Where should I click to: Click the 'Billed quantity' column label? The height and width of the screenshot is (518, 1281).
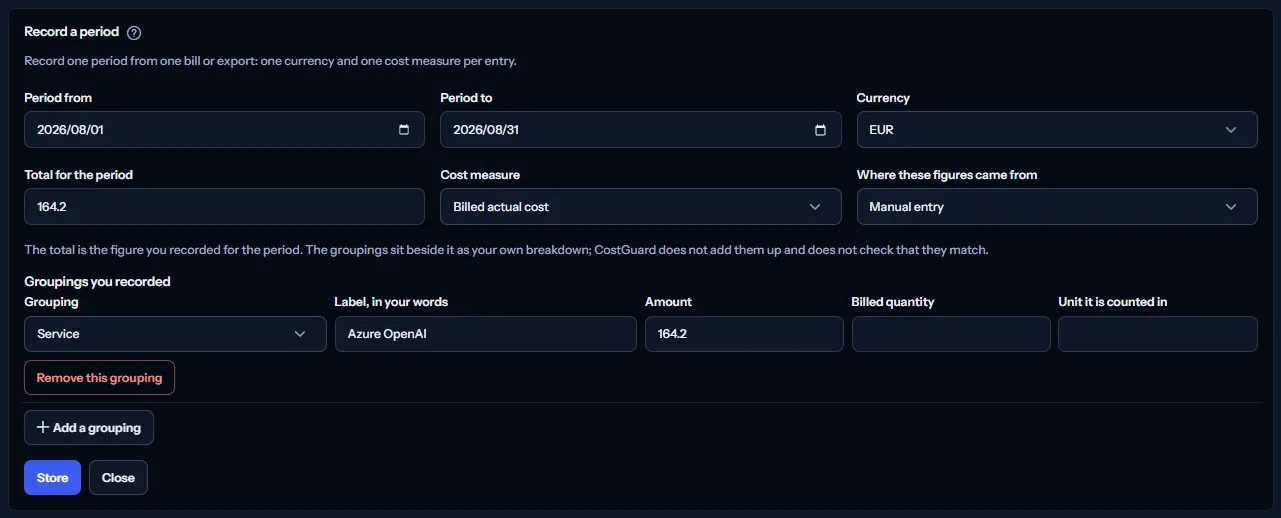(x=893, y=302)
